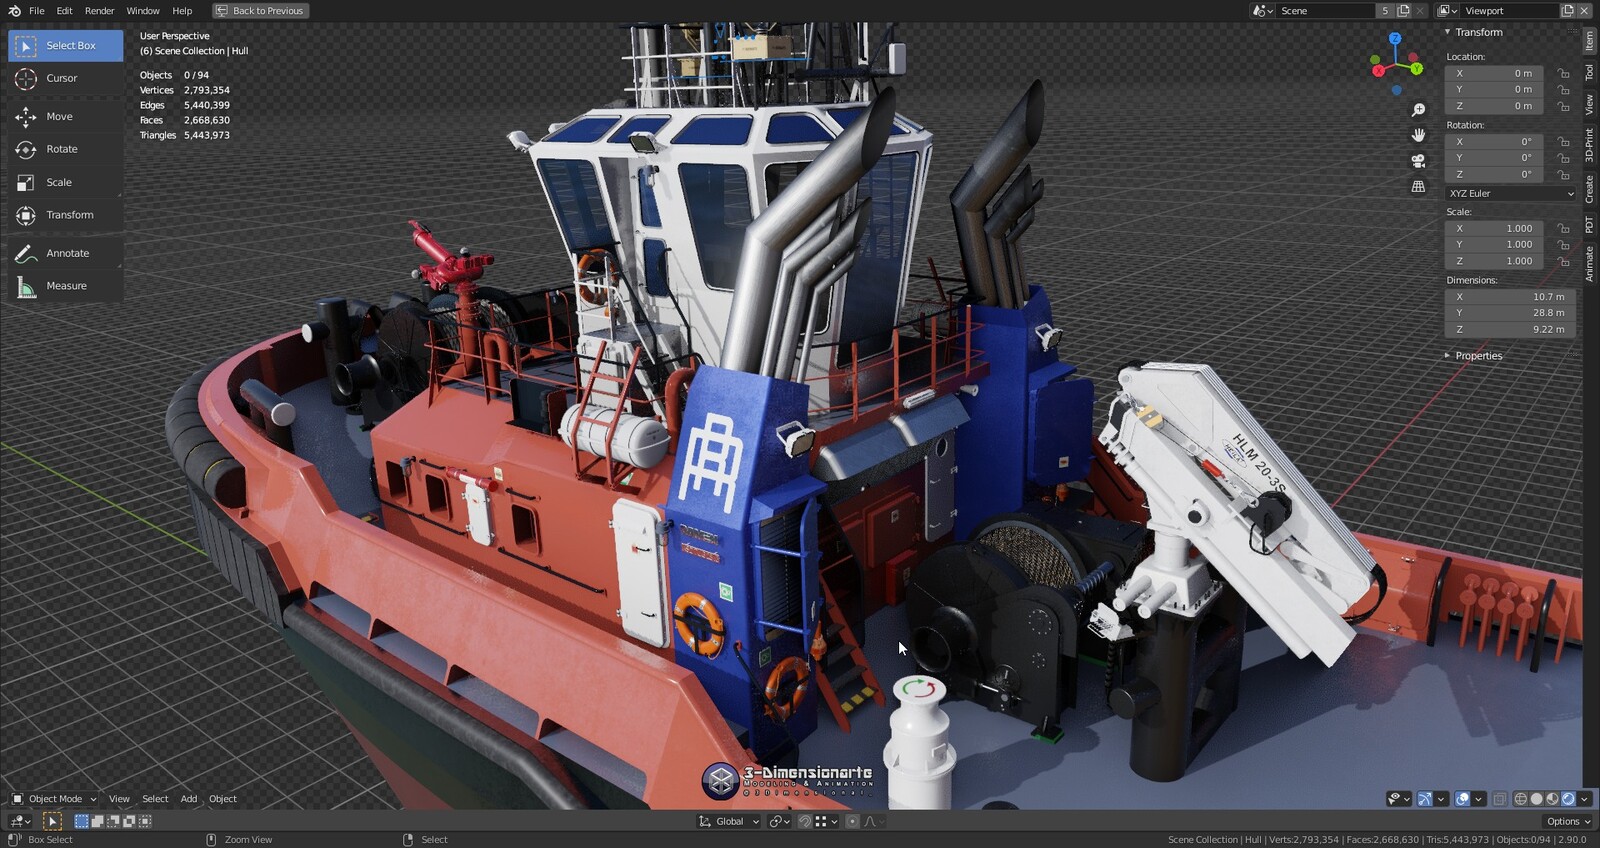Choose the Transform tool in toolbar
The image size is (1600, 848).
pos(65,215)
